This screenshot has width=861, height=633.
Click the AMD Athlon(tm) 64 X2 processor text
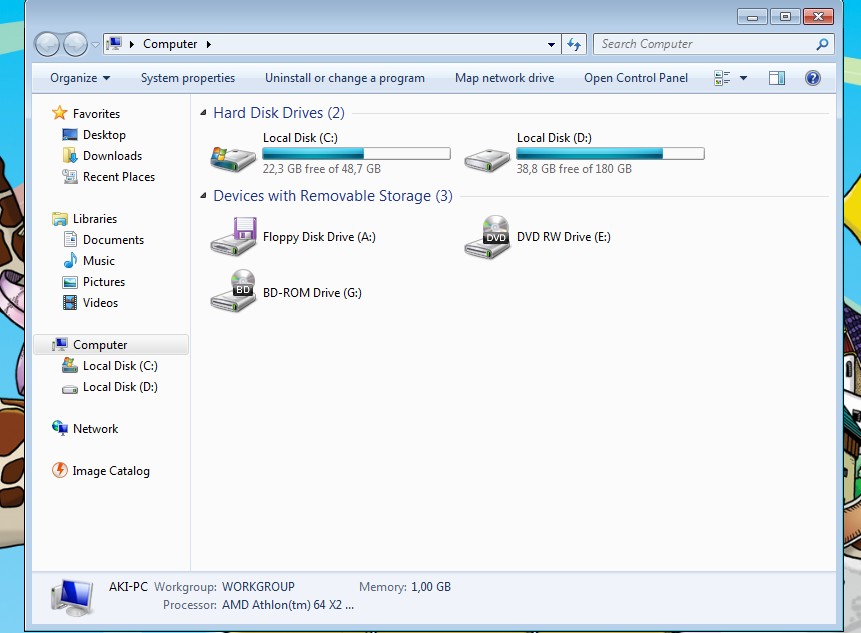[288, 605]
